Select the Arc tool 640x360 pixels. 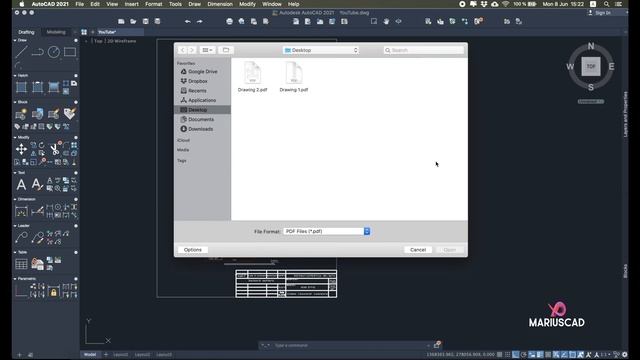pyautogui.click(x=18, y=65)
